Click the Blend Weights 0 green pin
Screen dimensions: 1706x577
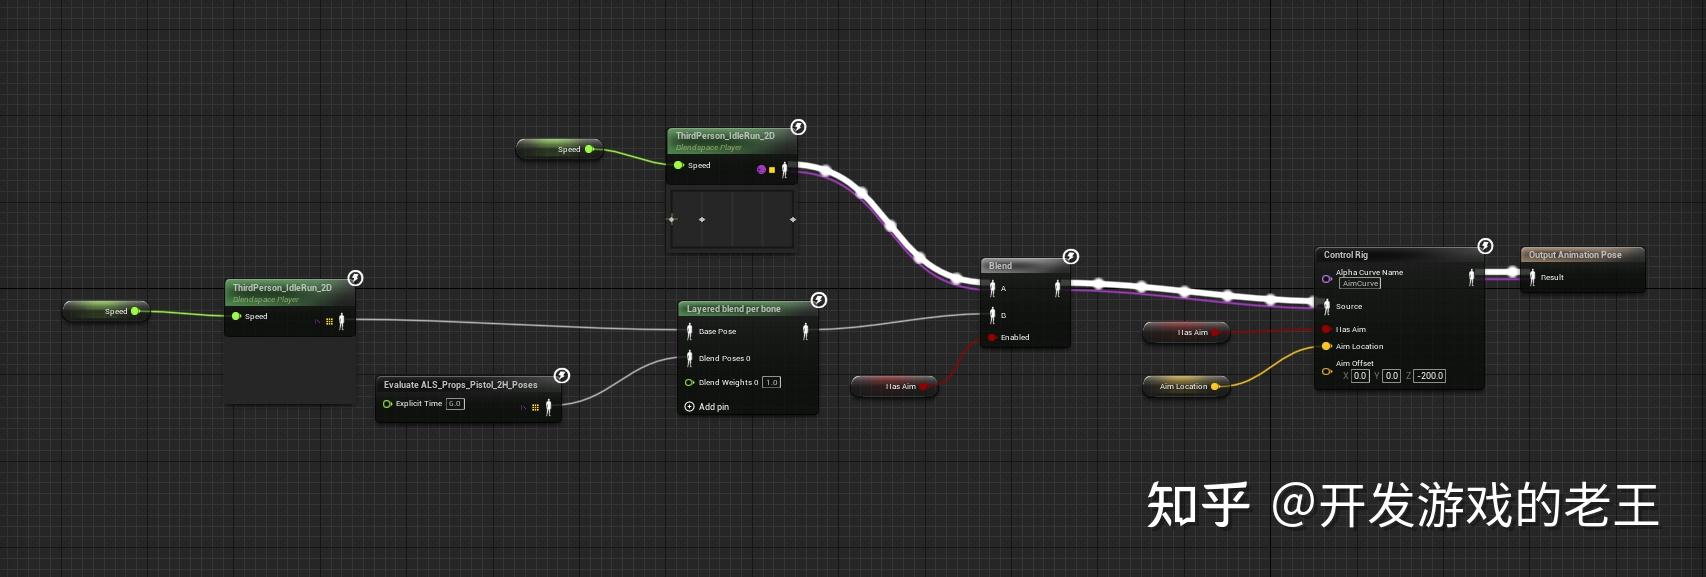[689, 382]
